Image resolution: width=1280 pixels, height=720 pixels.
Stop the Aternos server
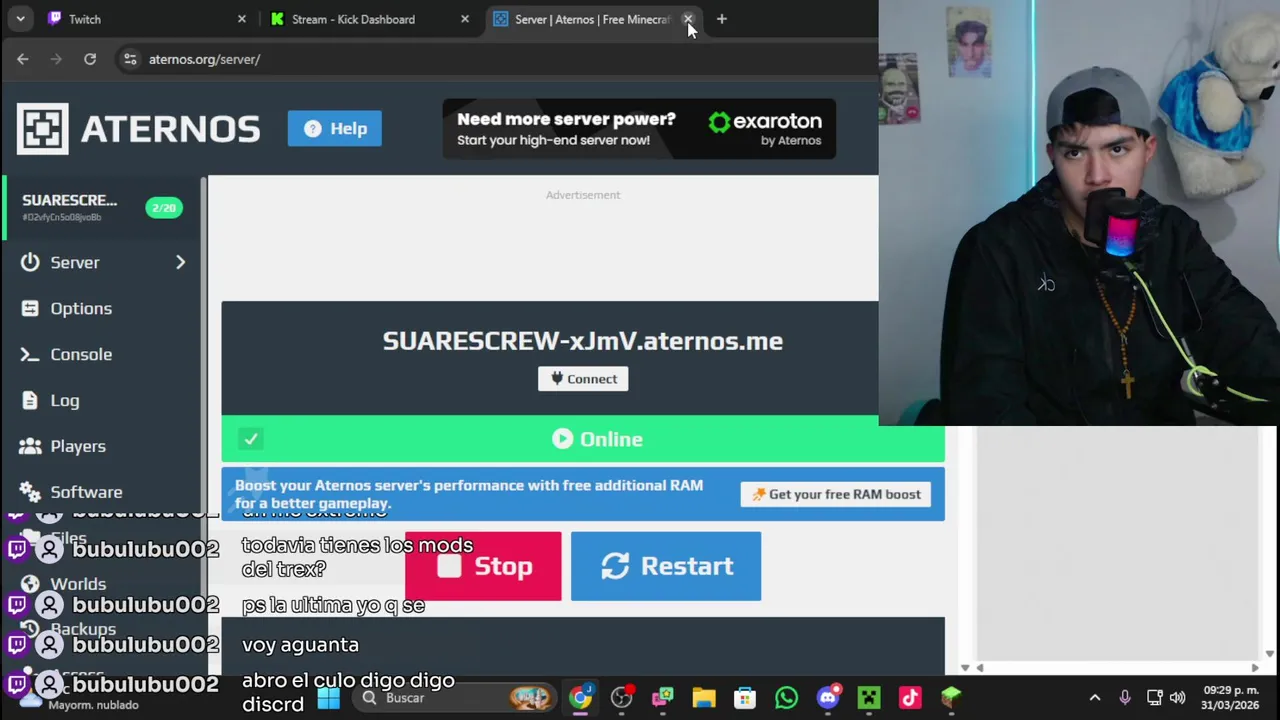(x=483, y=566)
